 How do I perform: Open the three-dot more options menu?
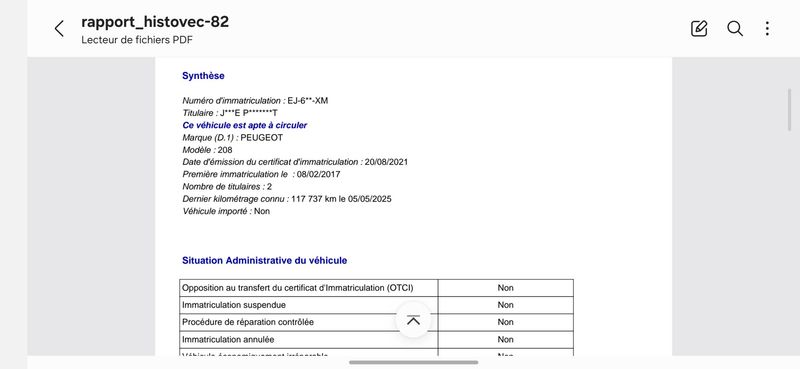point(767,29)
